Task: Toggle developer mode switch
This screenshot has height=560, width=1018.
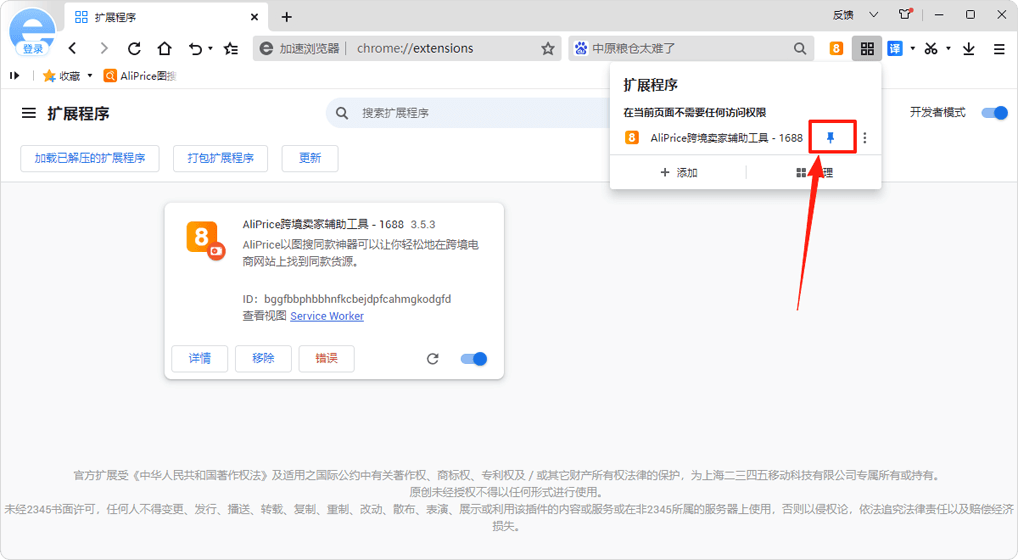Action: pyautogui.click(x=994, y=113)
